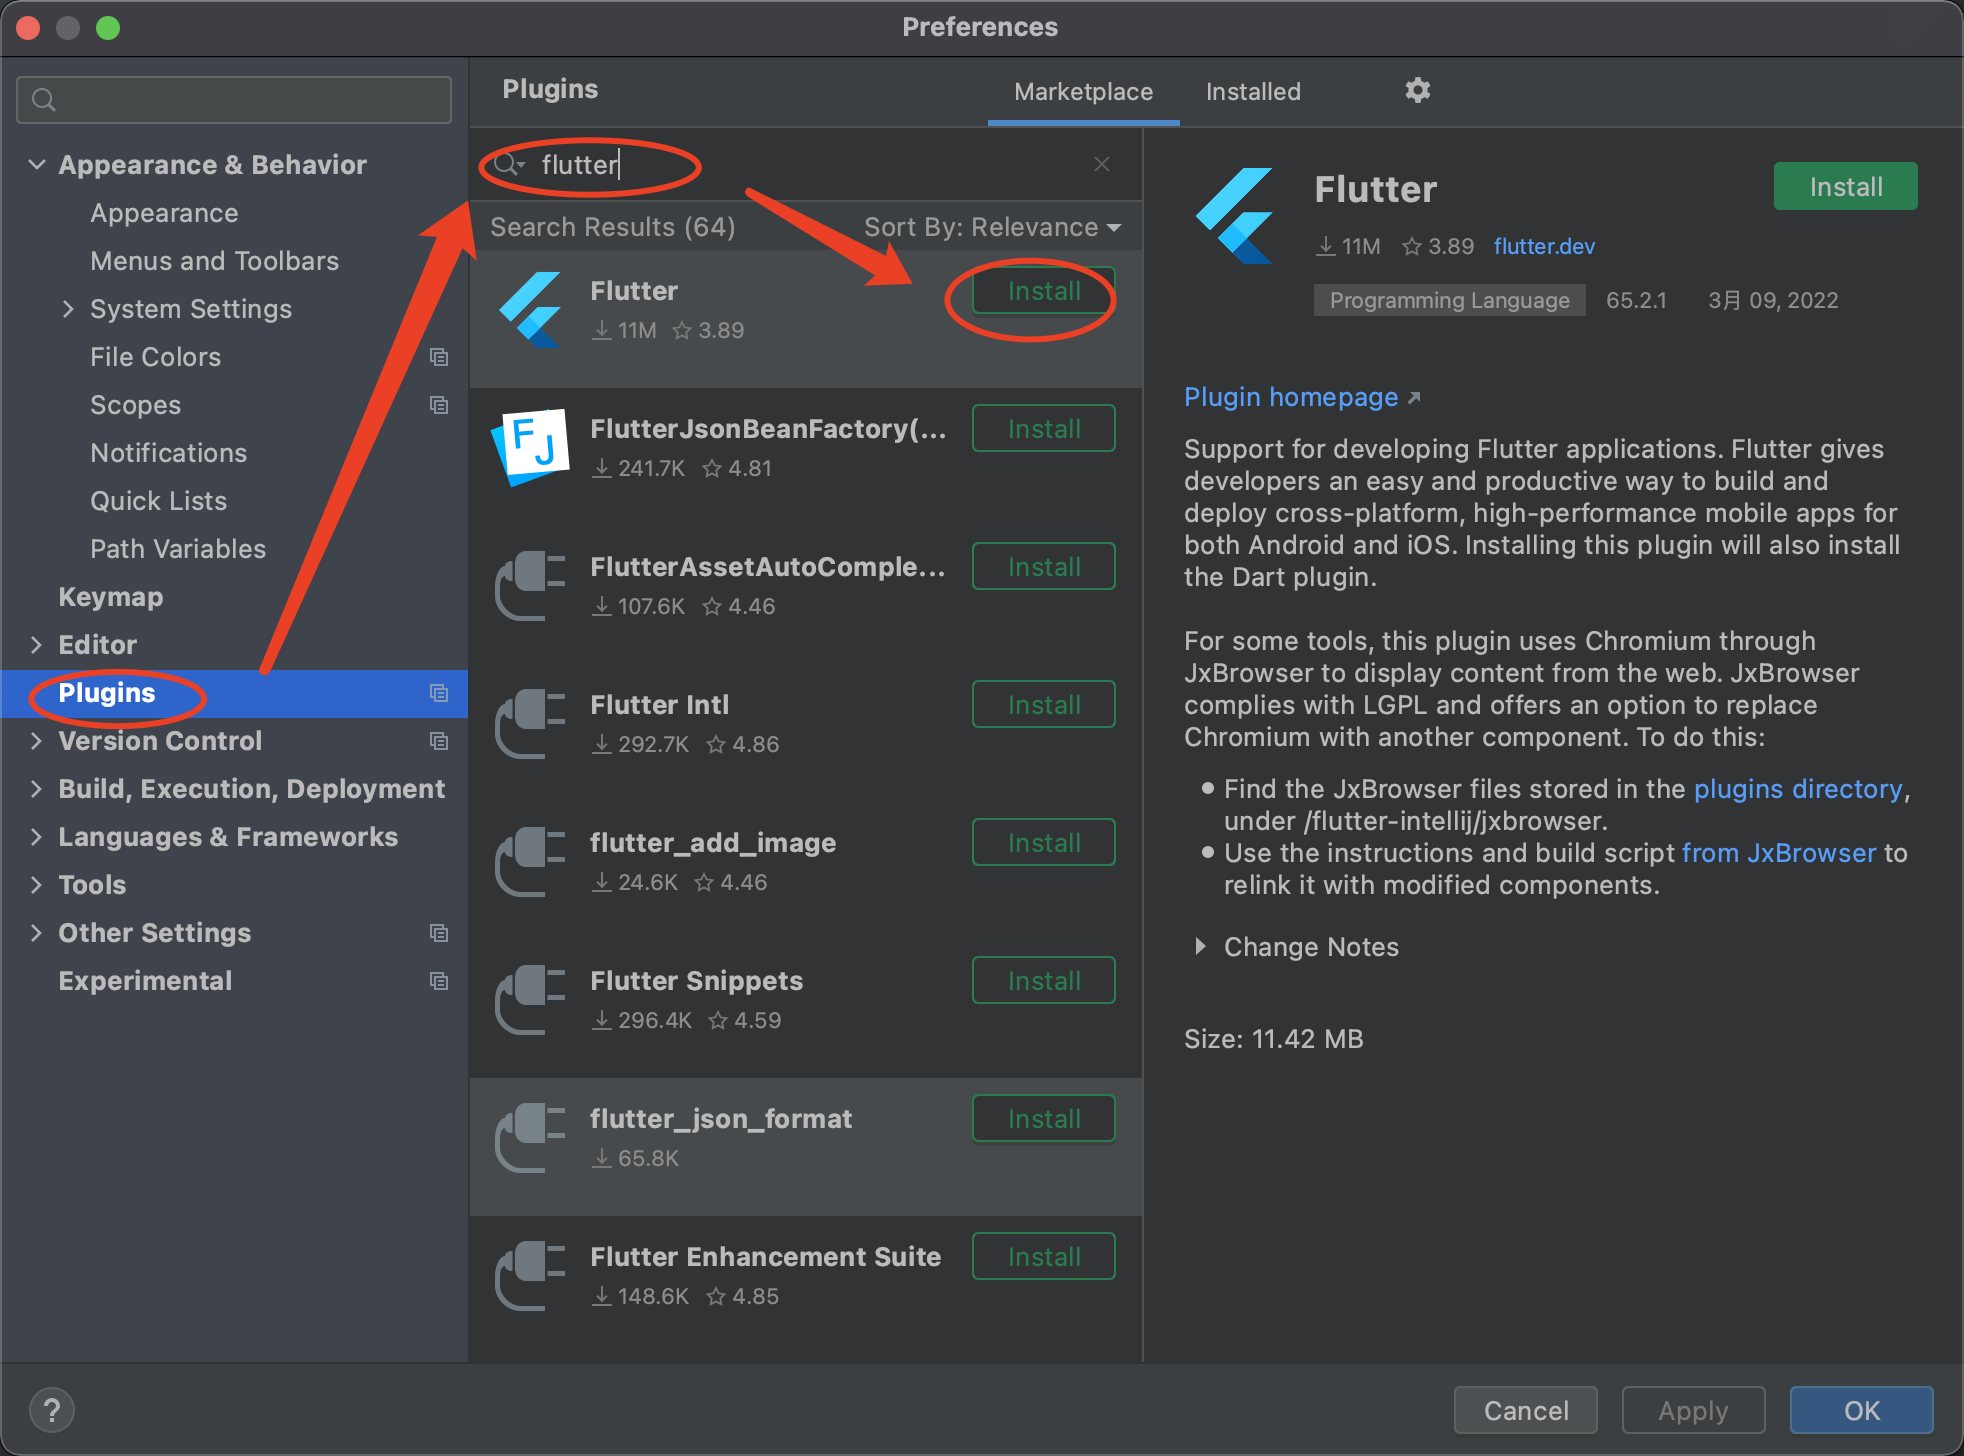Viewport: 1964px width, 1456px height.
Task: Select the Flutter Enhancement Suite plugin icon
Action: pyautogui.click(x=531, y=1275)
